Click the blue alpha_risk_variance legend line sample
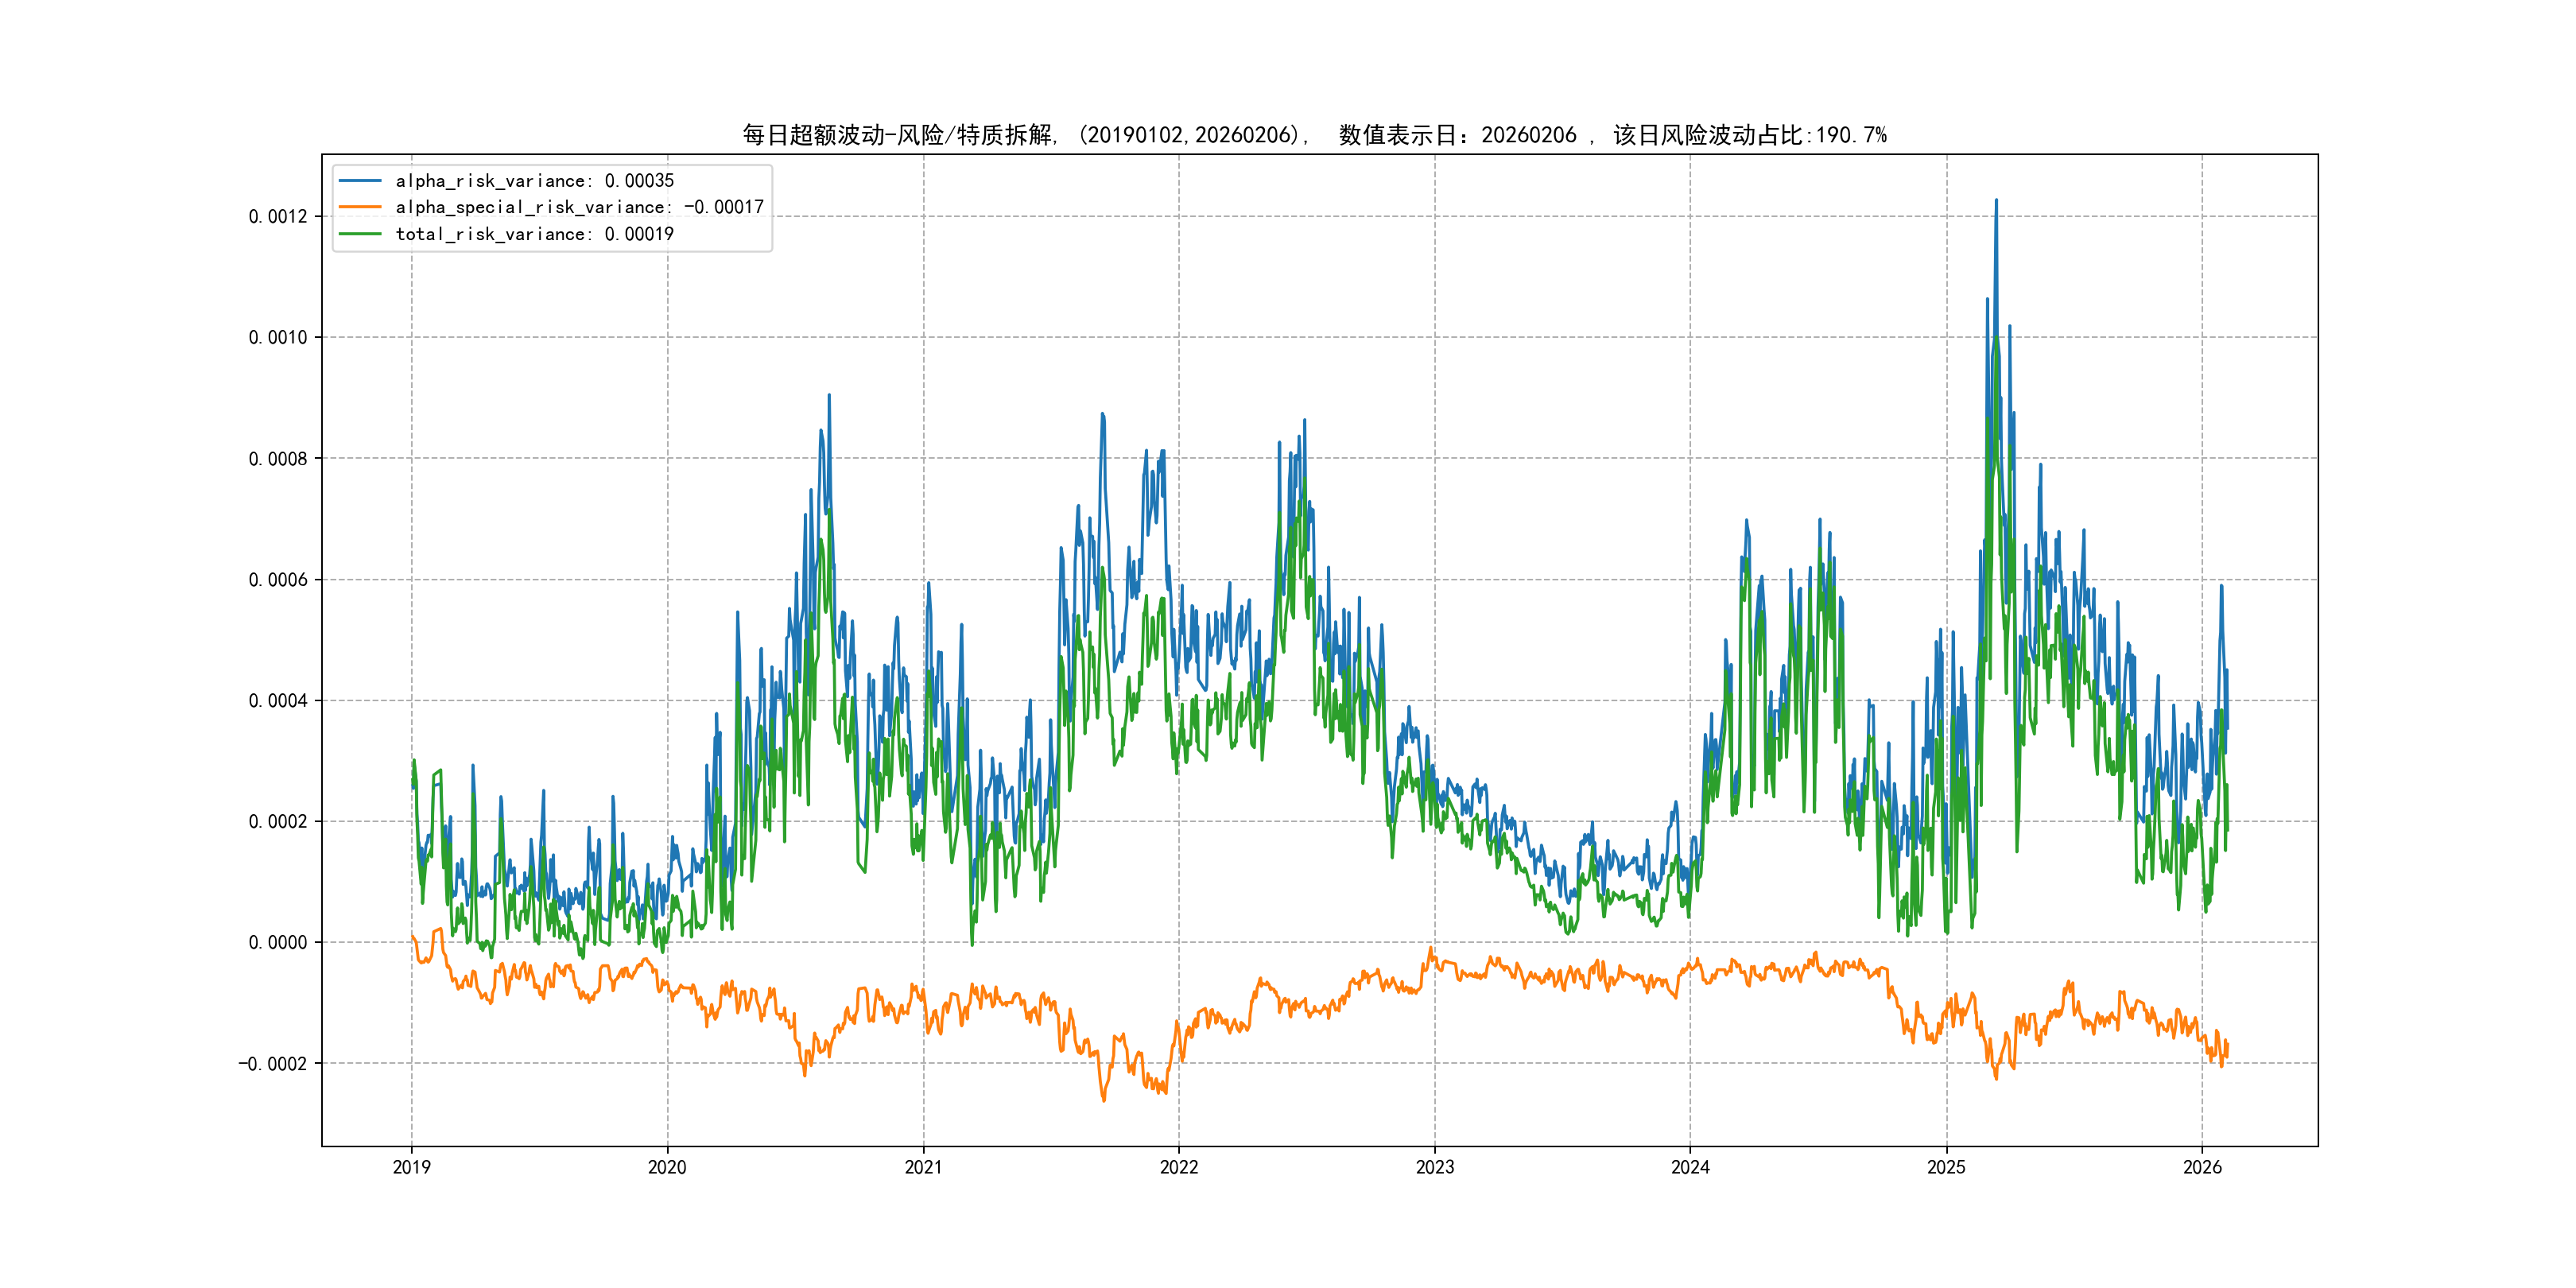This screenshot has height=1288, width=2576. (360, 181)
